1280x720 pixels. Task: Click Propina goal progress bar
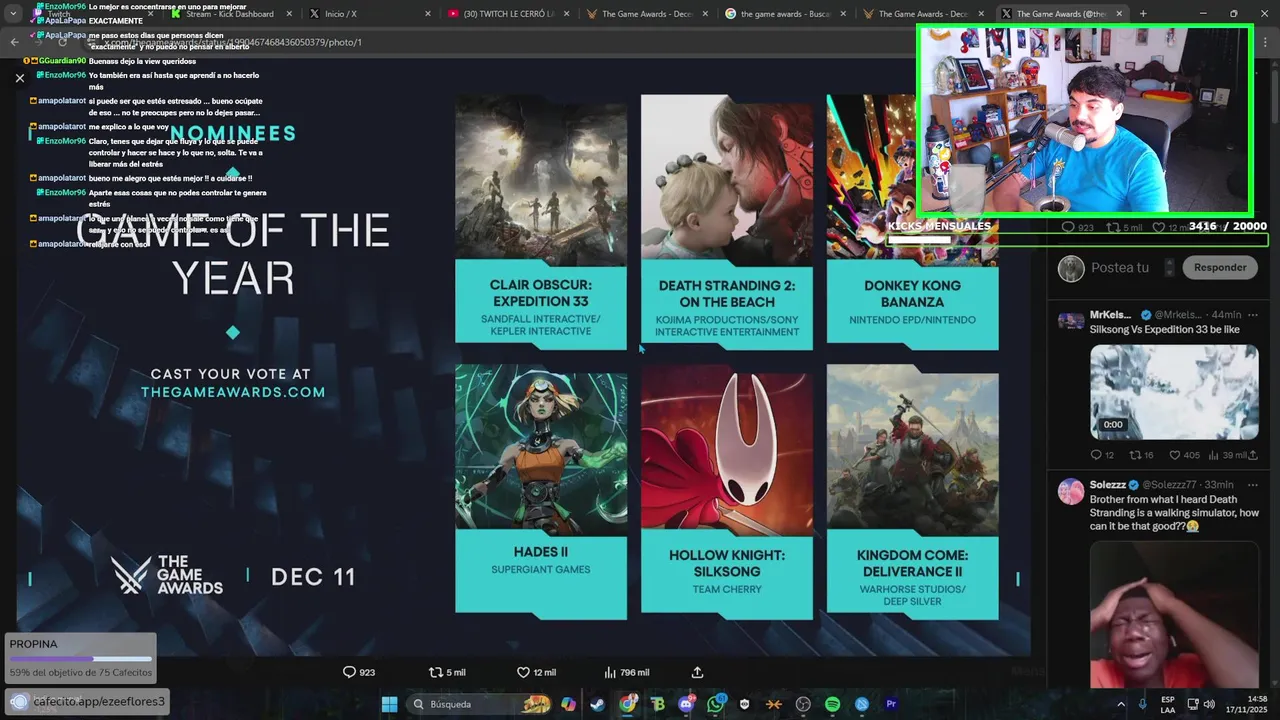pos(80,659)
